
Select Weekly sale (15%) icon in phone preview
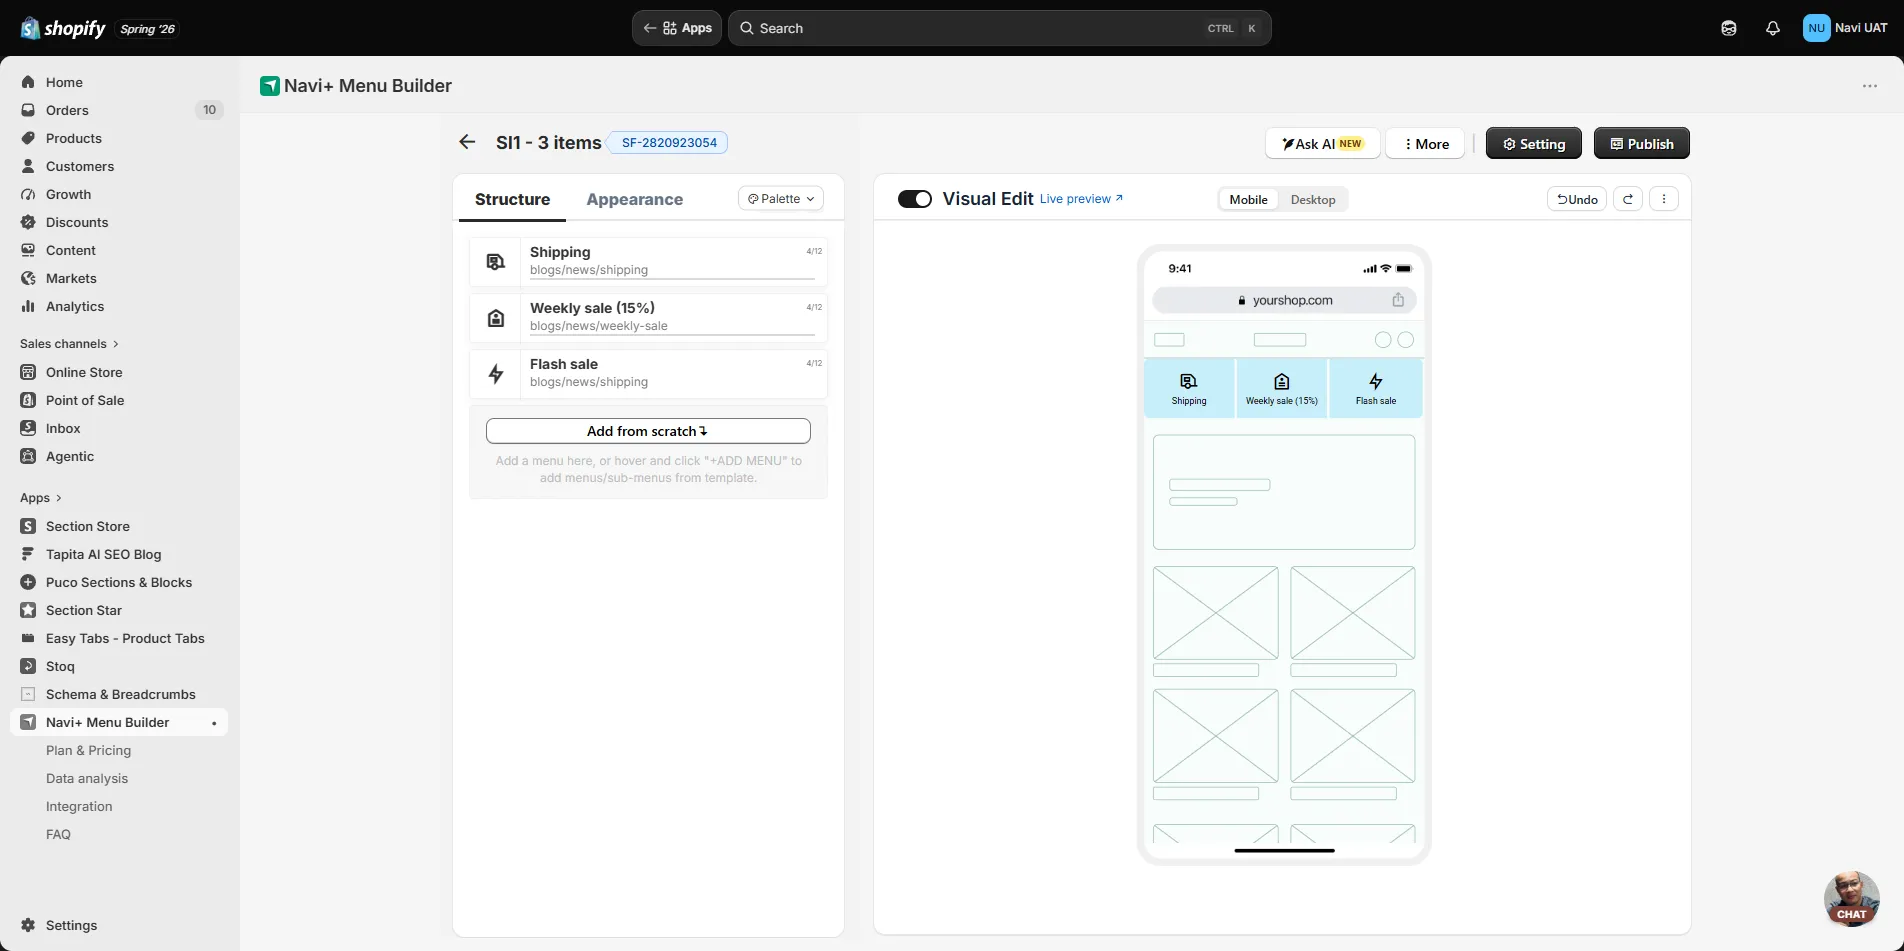click(x=1282, y=381)
